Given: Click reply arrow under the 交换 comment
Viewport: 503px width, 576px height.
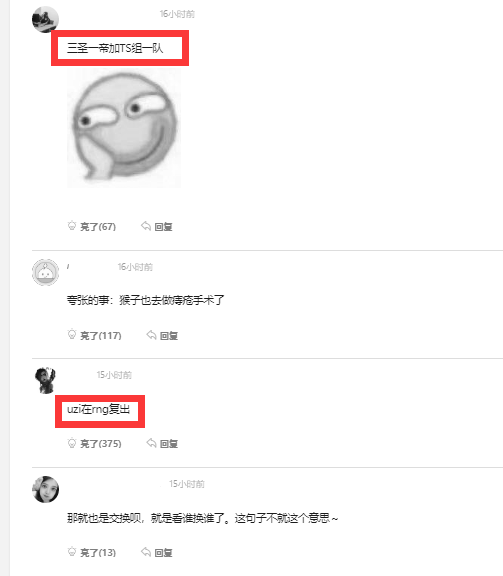Looking at the screenshot, I should click(146, 552).
